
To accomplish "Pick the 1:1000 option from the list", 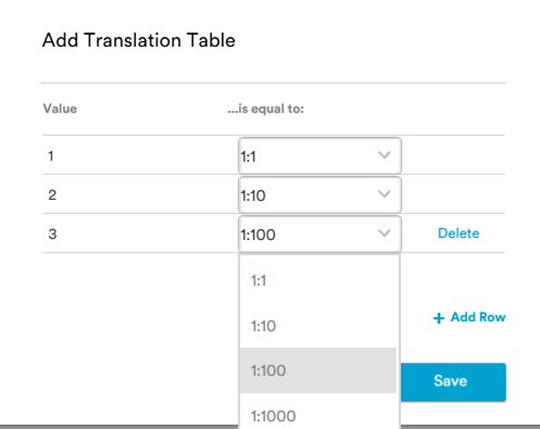I will pyautogui.click(x=318, y=412).
